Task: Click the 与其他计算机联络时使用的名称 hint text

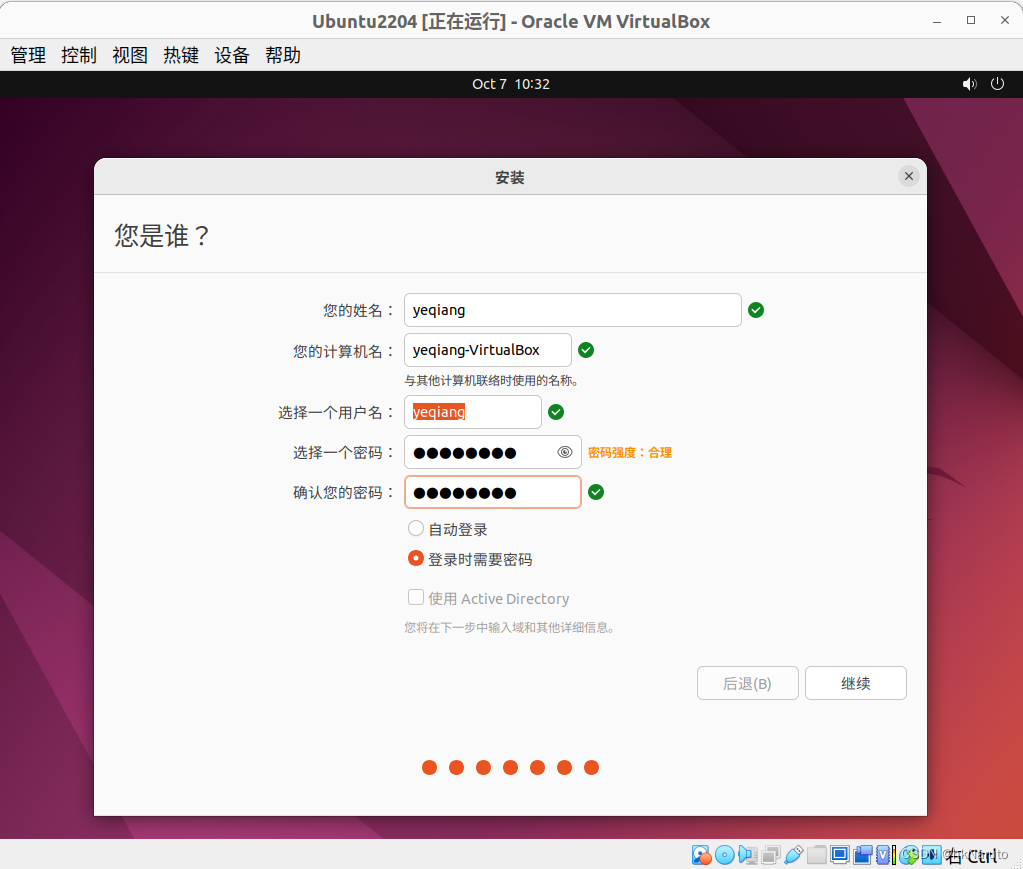Action: coord(491,381)
